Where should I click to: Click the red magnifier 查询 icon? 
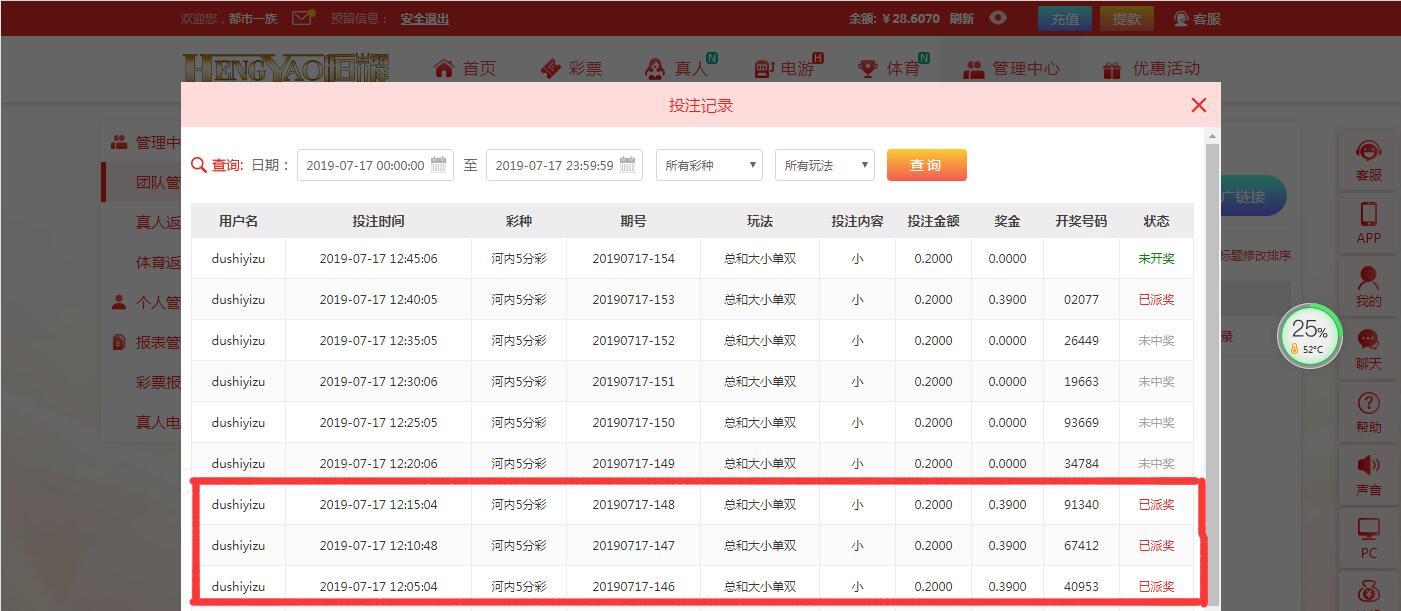point(199,165)
